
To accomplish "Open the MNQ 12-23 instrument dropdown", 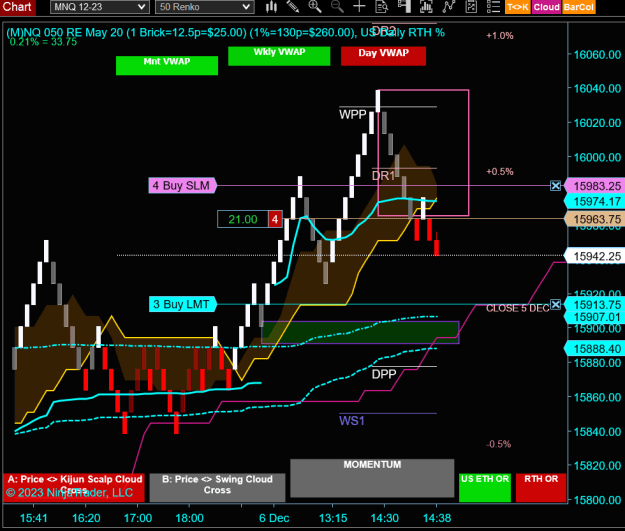I will 100,7.
